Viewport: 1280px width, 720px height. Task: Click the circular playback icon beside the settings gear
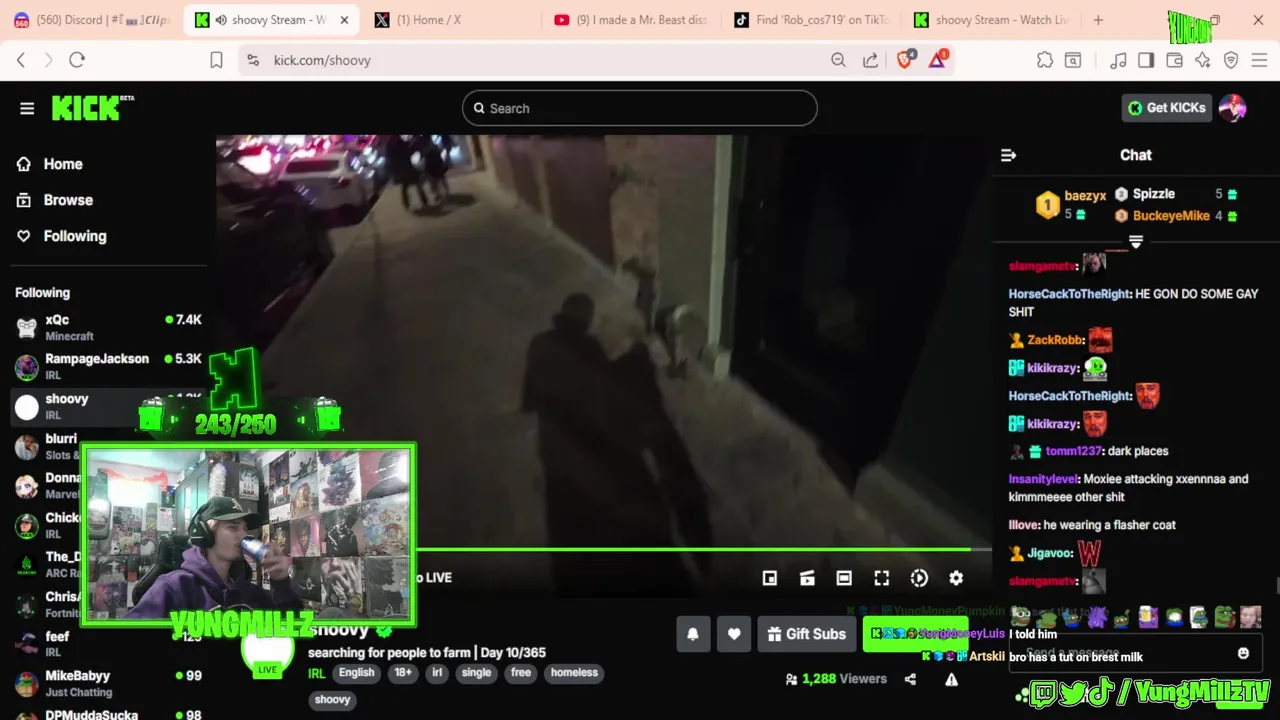click(919, 578)
